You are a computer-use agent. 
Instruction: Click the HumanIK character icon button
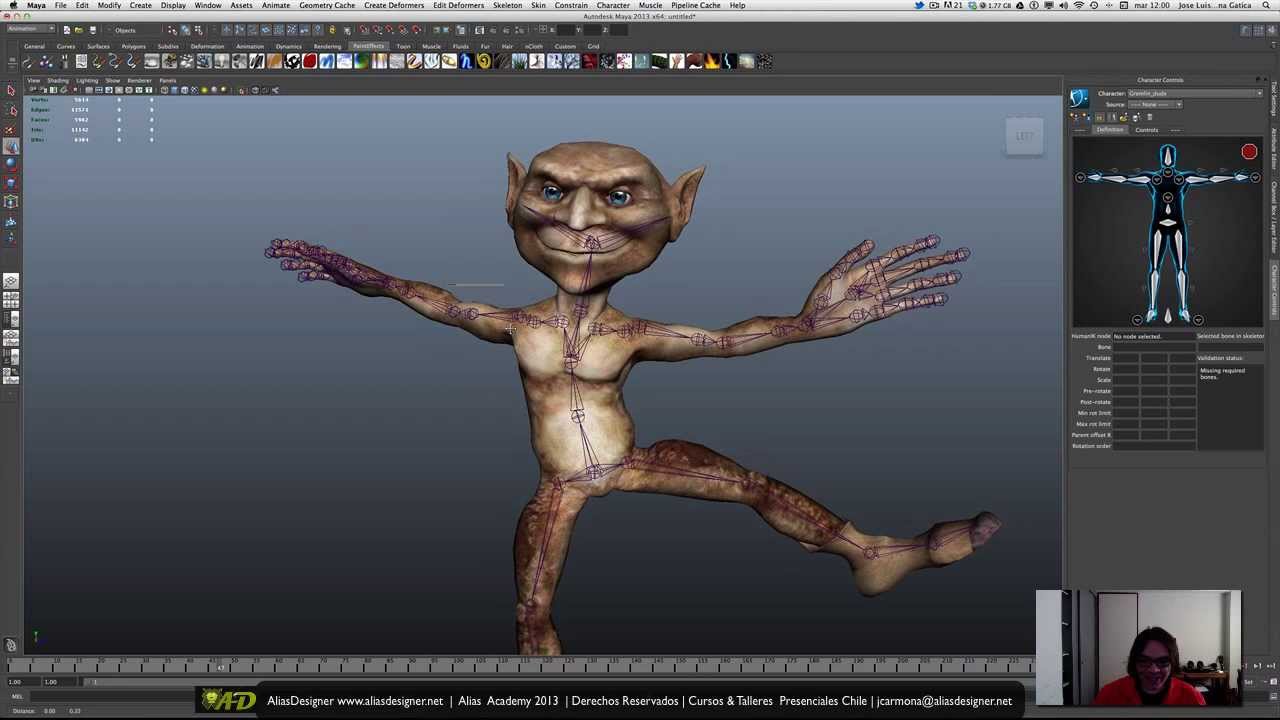[1078, 97]
